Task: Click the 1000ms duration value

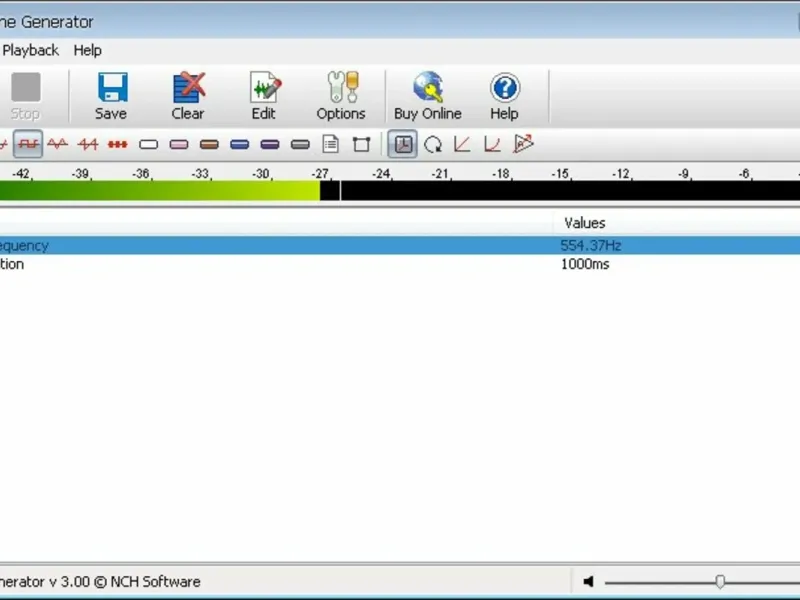Action: click(x=585, y=264)
